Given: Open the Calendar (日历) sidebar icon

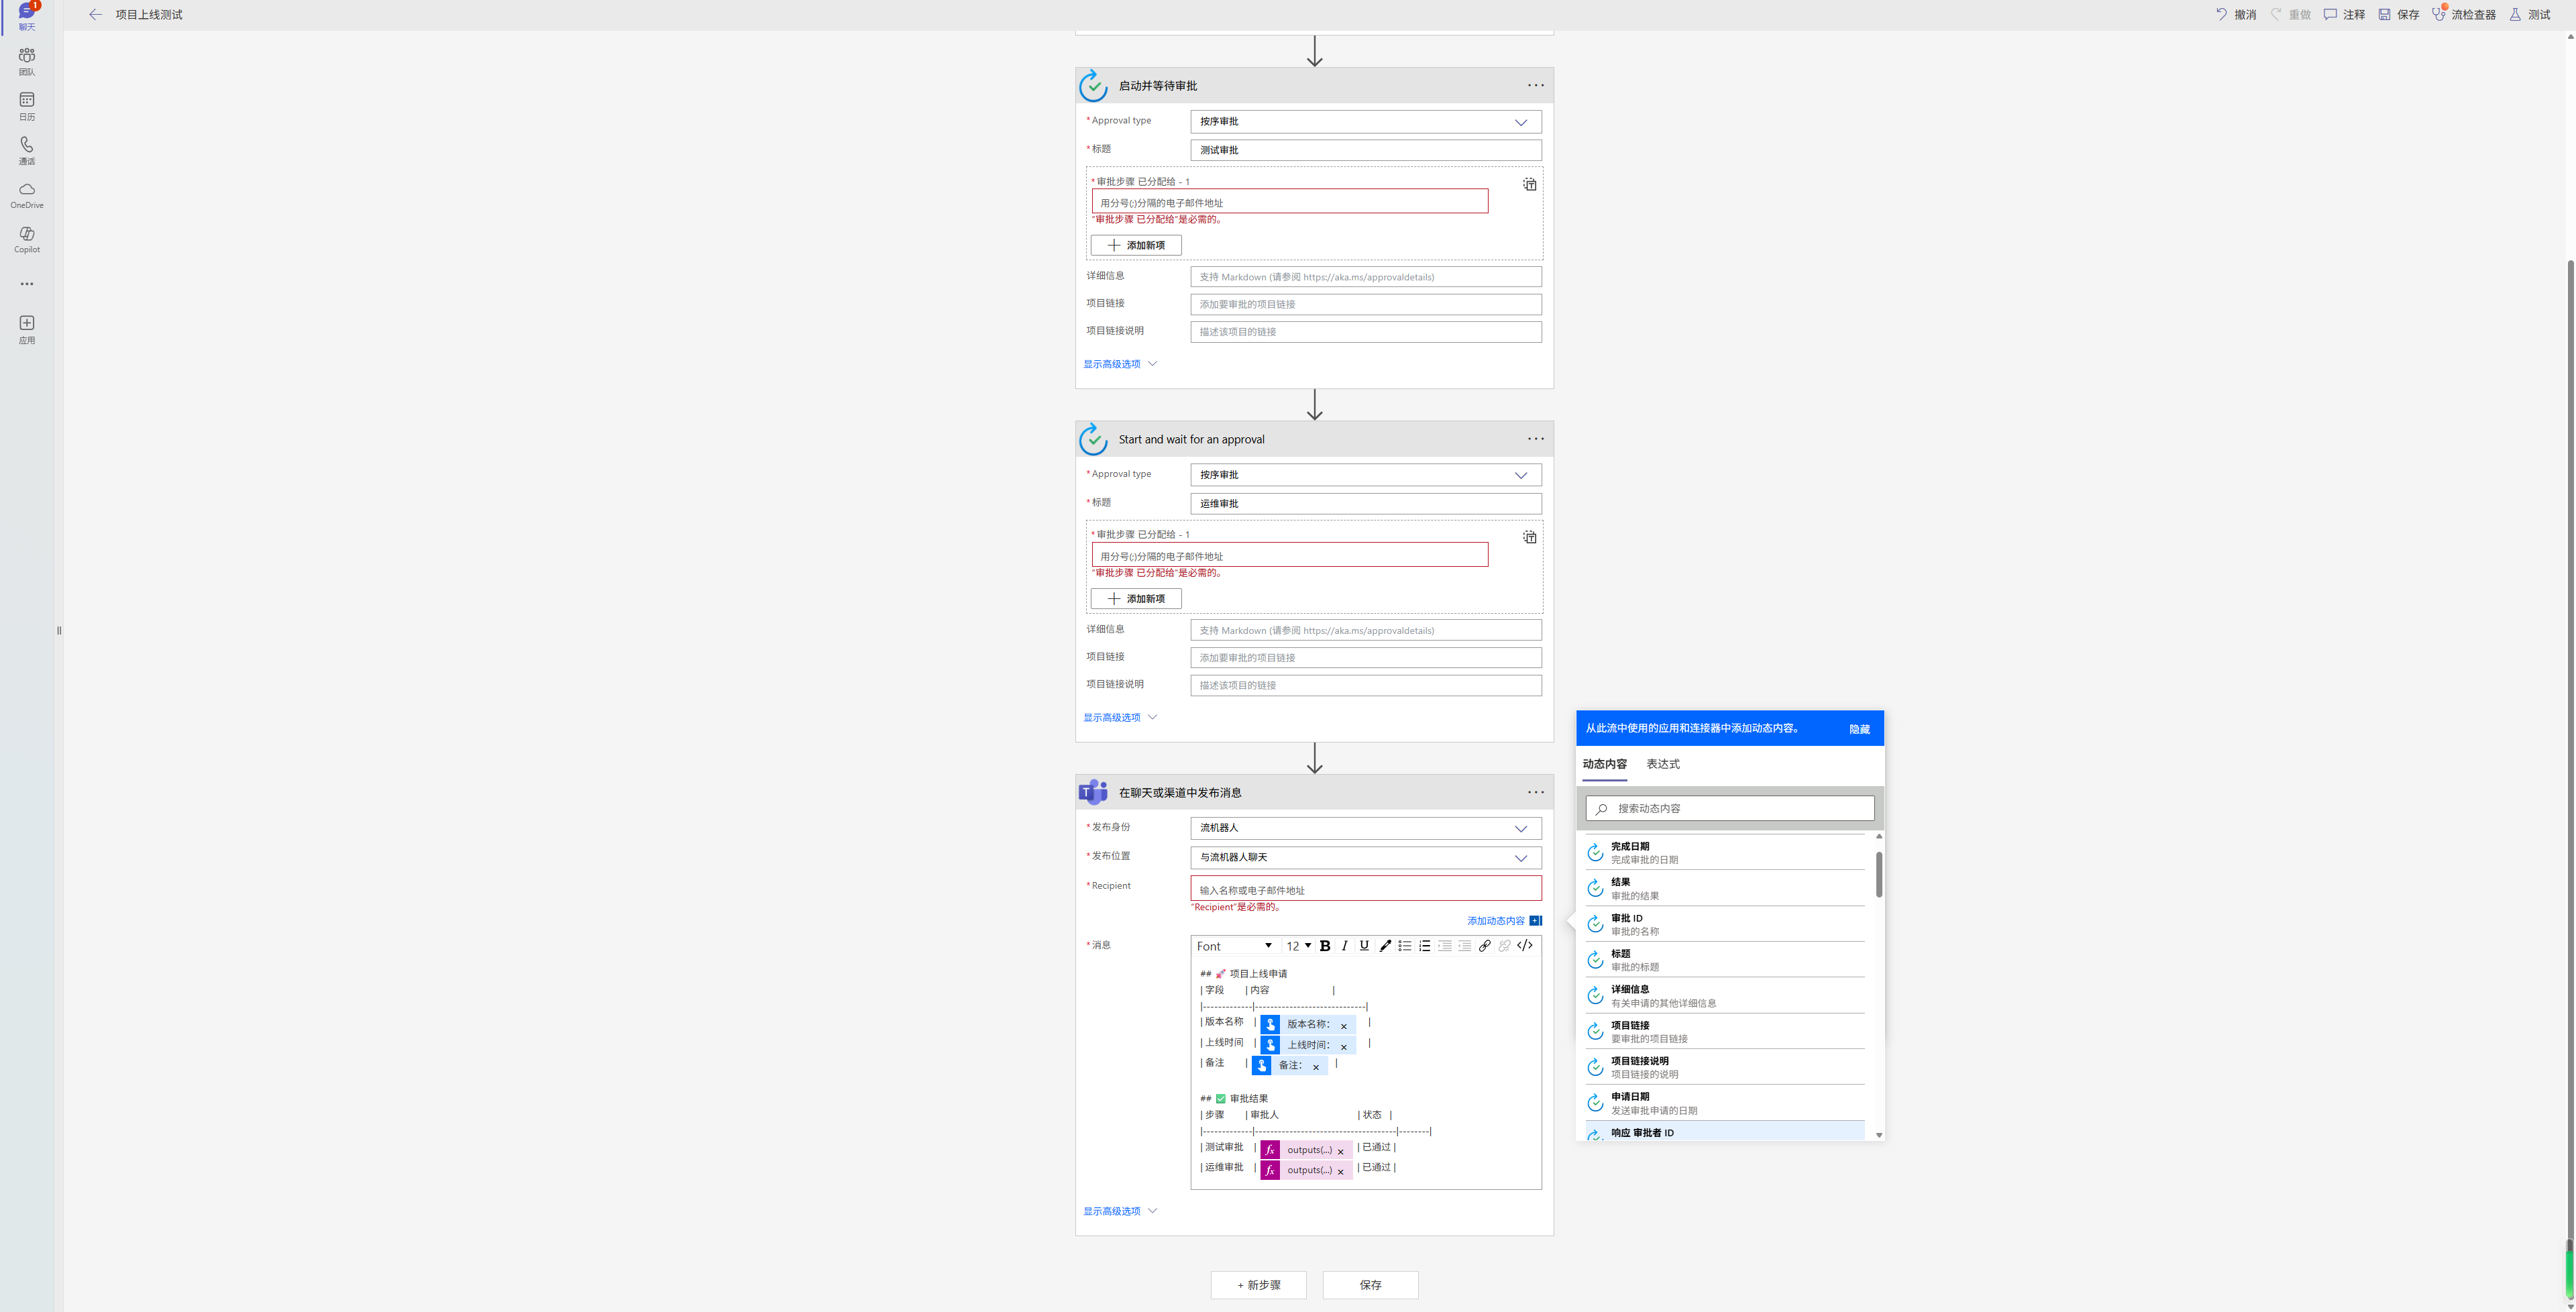Looking at the screenshot, I should coord(27,105).
